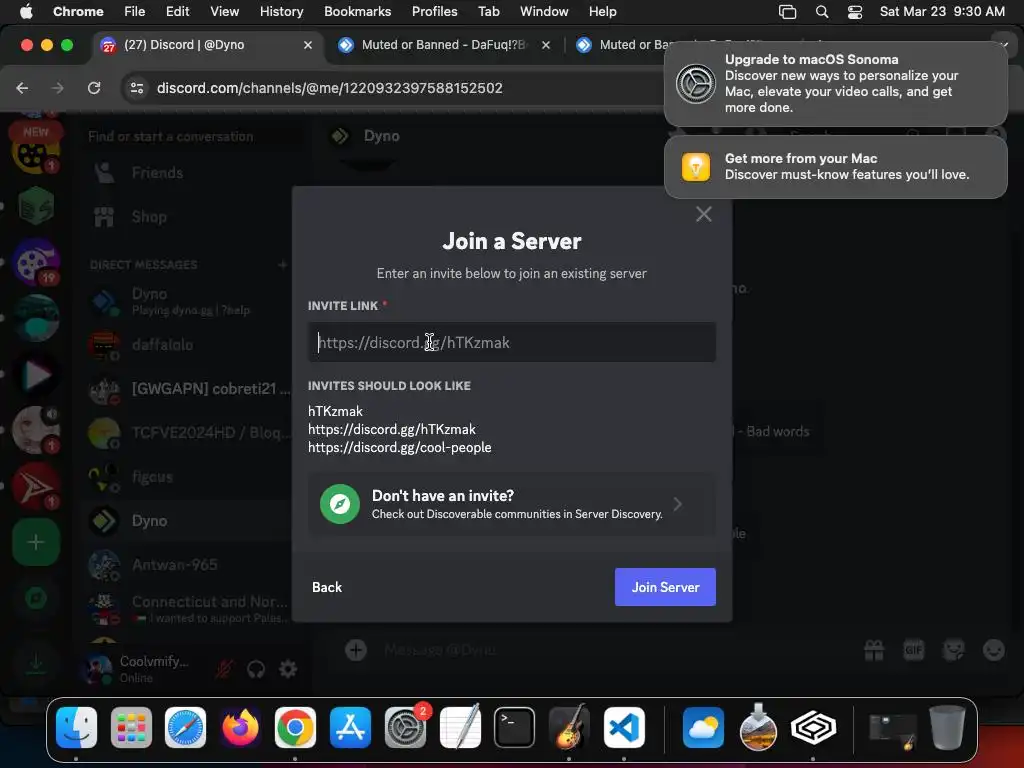
Task: Open the gift Nitro icon
Action: [874, 650]
